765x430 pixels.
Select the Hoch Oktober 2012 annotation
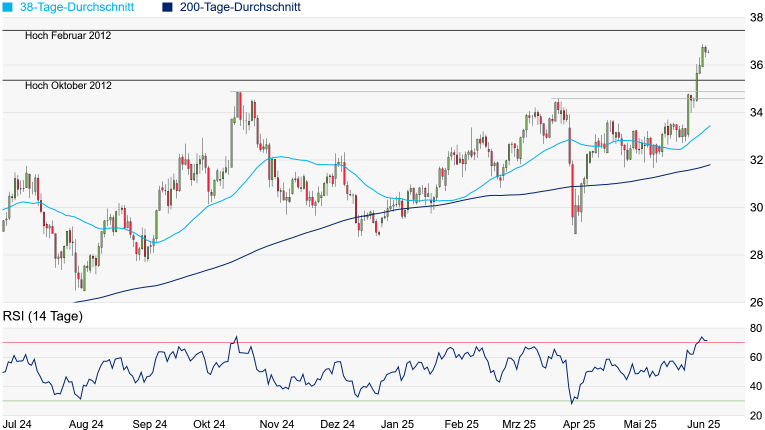68,86
